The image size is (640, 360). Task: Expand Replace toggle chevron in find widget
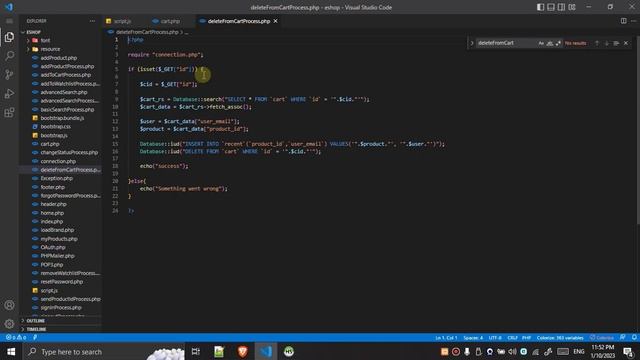pos(472,43)
